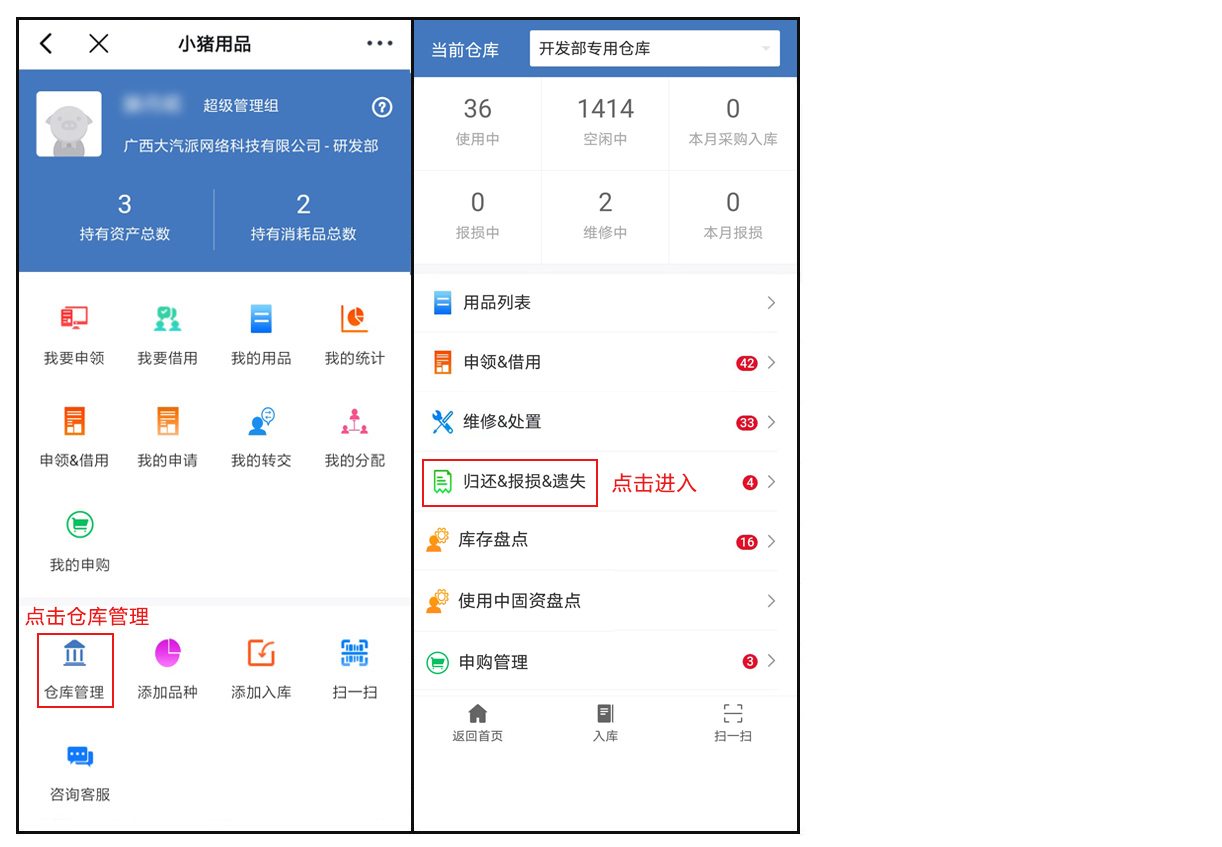Open the three-dot more menu

[380, 43]
